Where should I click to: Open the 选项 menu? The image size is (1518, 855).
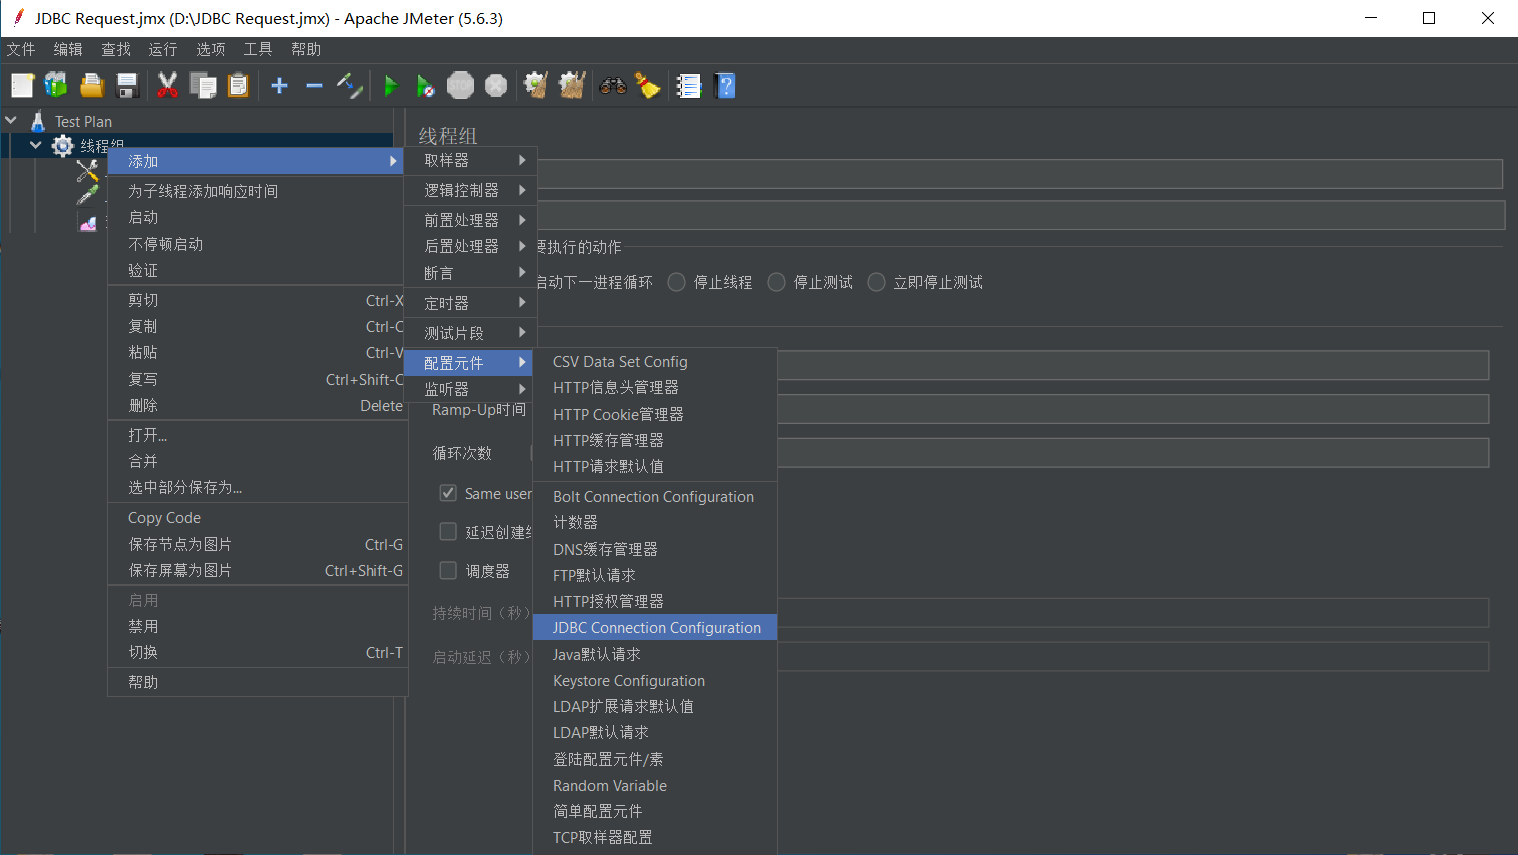pyautogui.click(x=211, y=49)
